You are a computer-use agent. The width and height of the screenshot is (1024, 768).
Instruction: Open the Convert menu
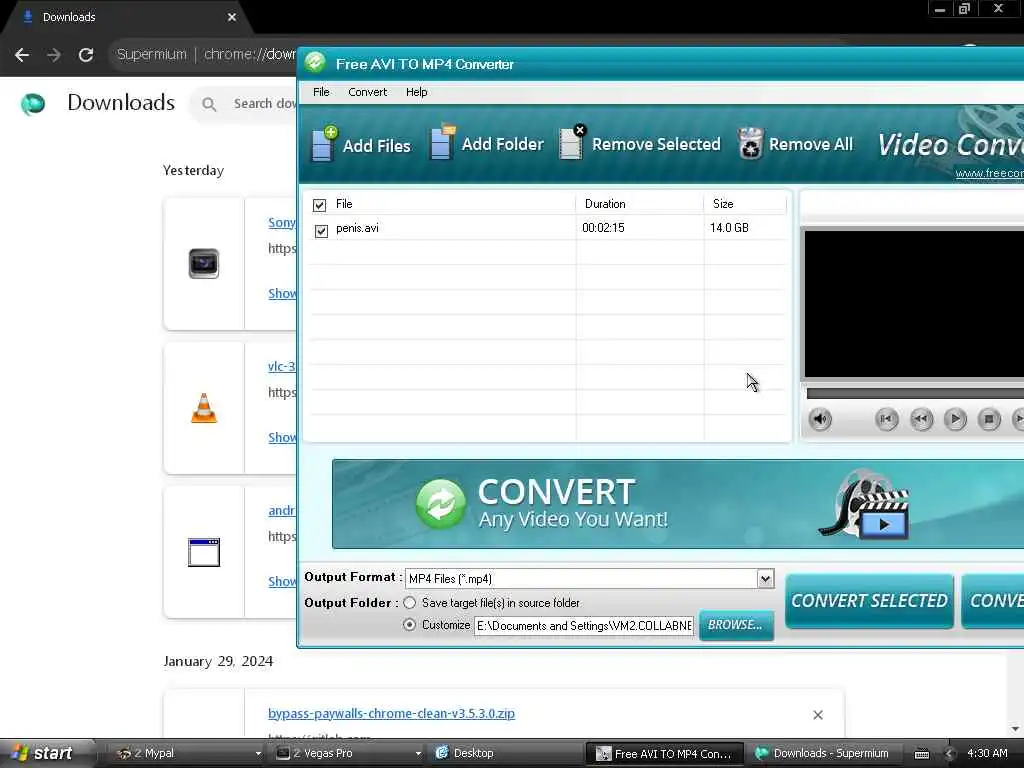(x=367, y=92)
